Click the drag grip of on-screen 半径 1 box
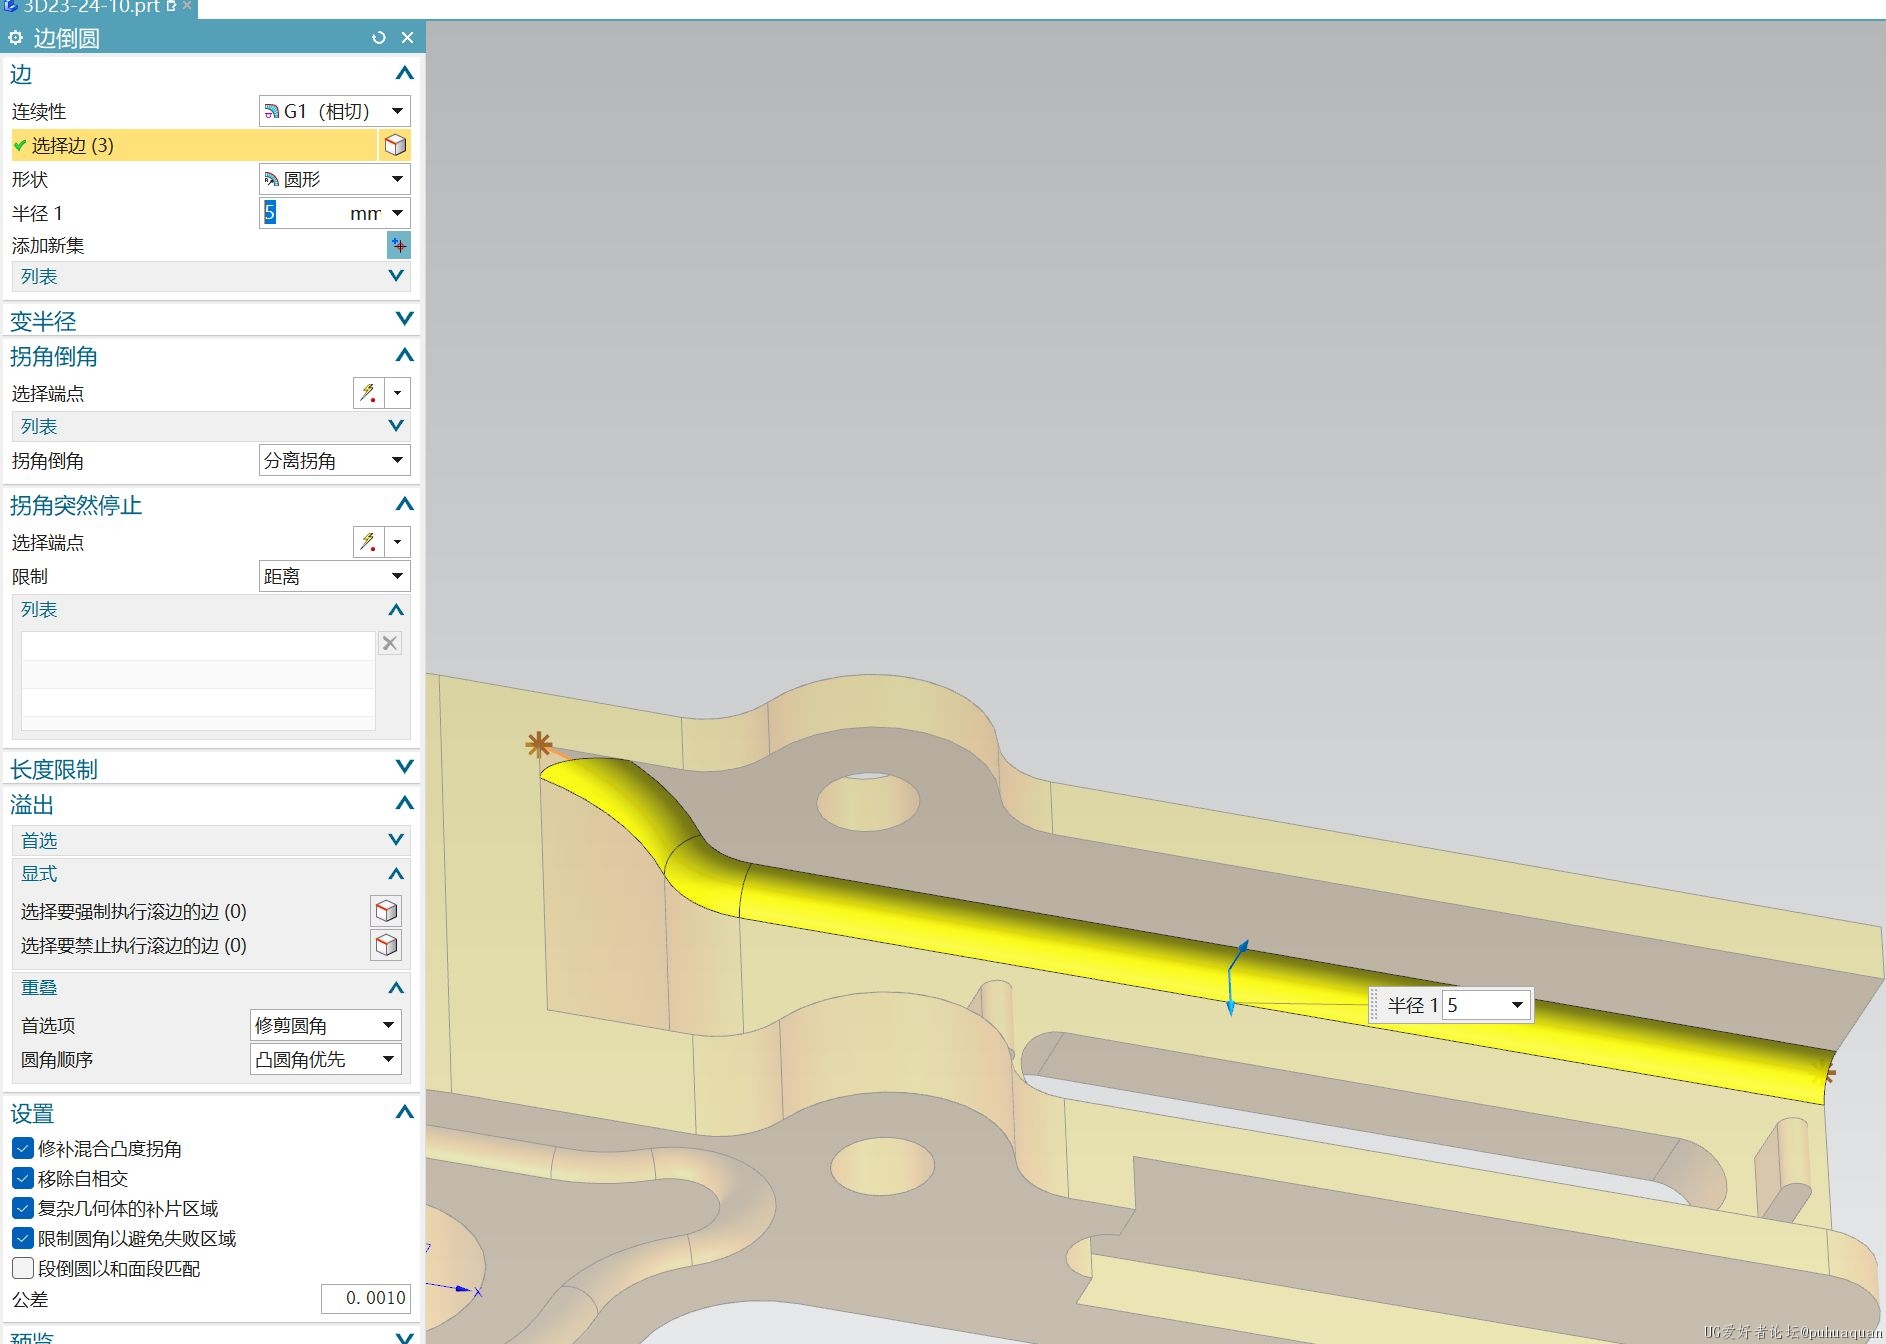The image size is (1886, 1344). (1375, 1005)
